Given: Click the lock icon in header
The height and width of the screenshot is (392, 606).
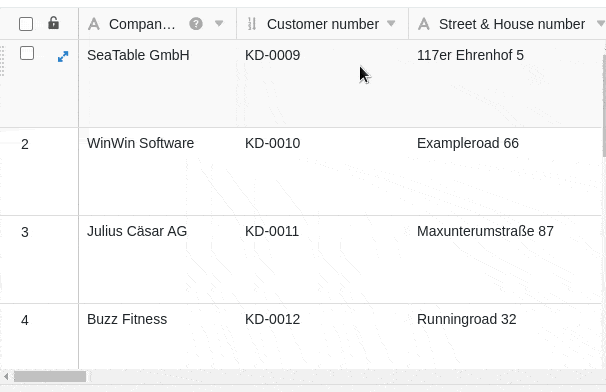Looking at the screenshot, I should [53, 23].
